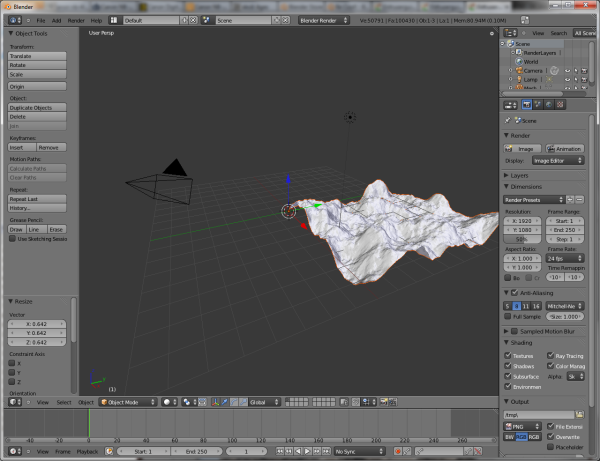Click the Scene pin icon in properties

pos(508,120)
